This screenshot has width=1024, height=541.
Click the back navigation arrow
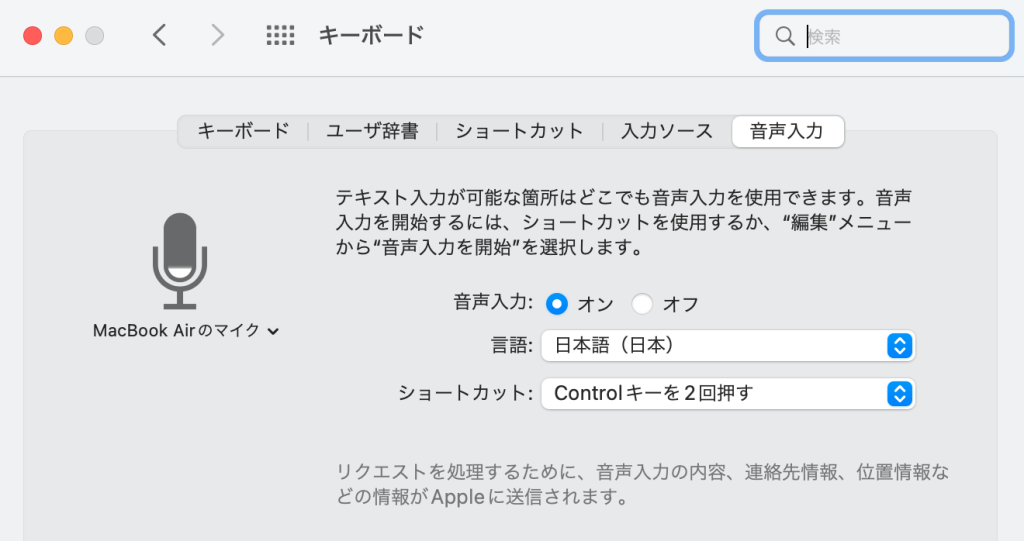pos(159,36)
